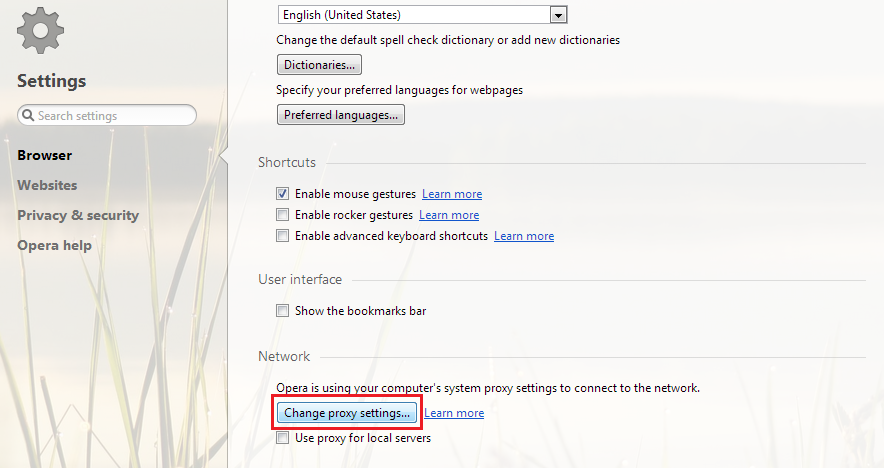
Task: Open Learn more for advanced keyboard shortcuts
Action: click(524, 236)
